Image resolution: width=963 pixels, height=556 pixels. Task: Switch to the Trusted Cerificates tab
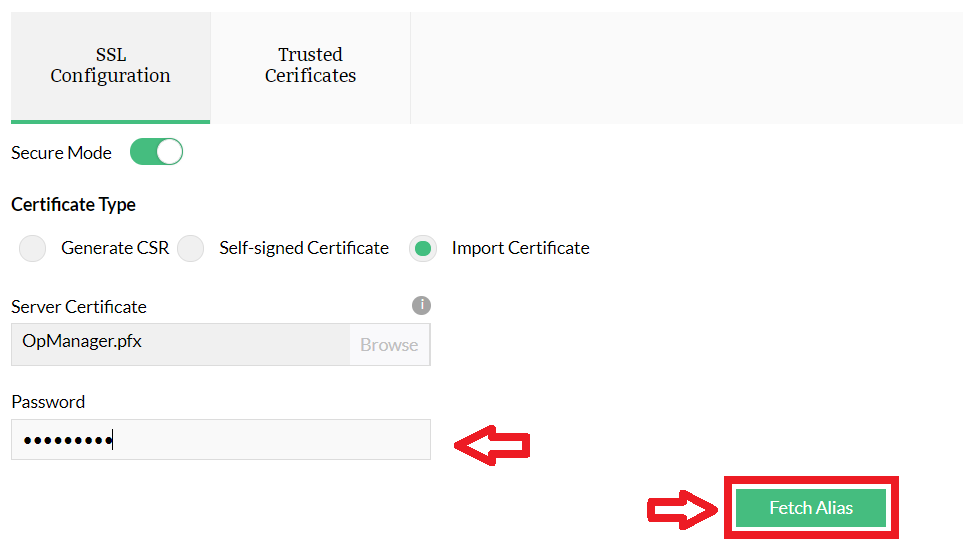click(x=310, y=65)
